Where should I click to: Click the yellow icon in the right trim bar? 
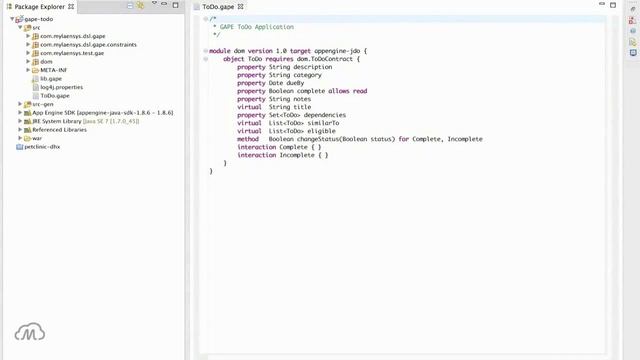coord(633,42)
